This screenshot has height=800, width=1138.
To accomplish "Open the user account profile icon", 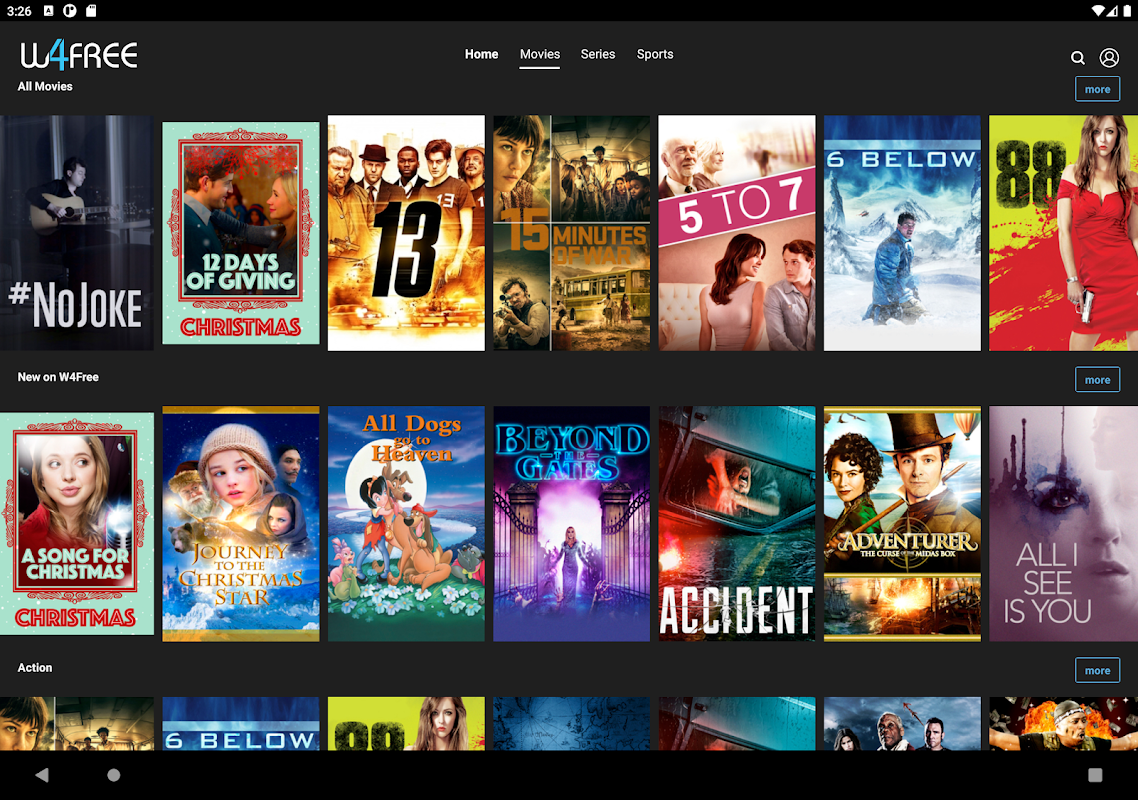I will [1109, 57].
